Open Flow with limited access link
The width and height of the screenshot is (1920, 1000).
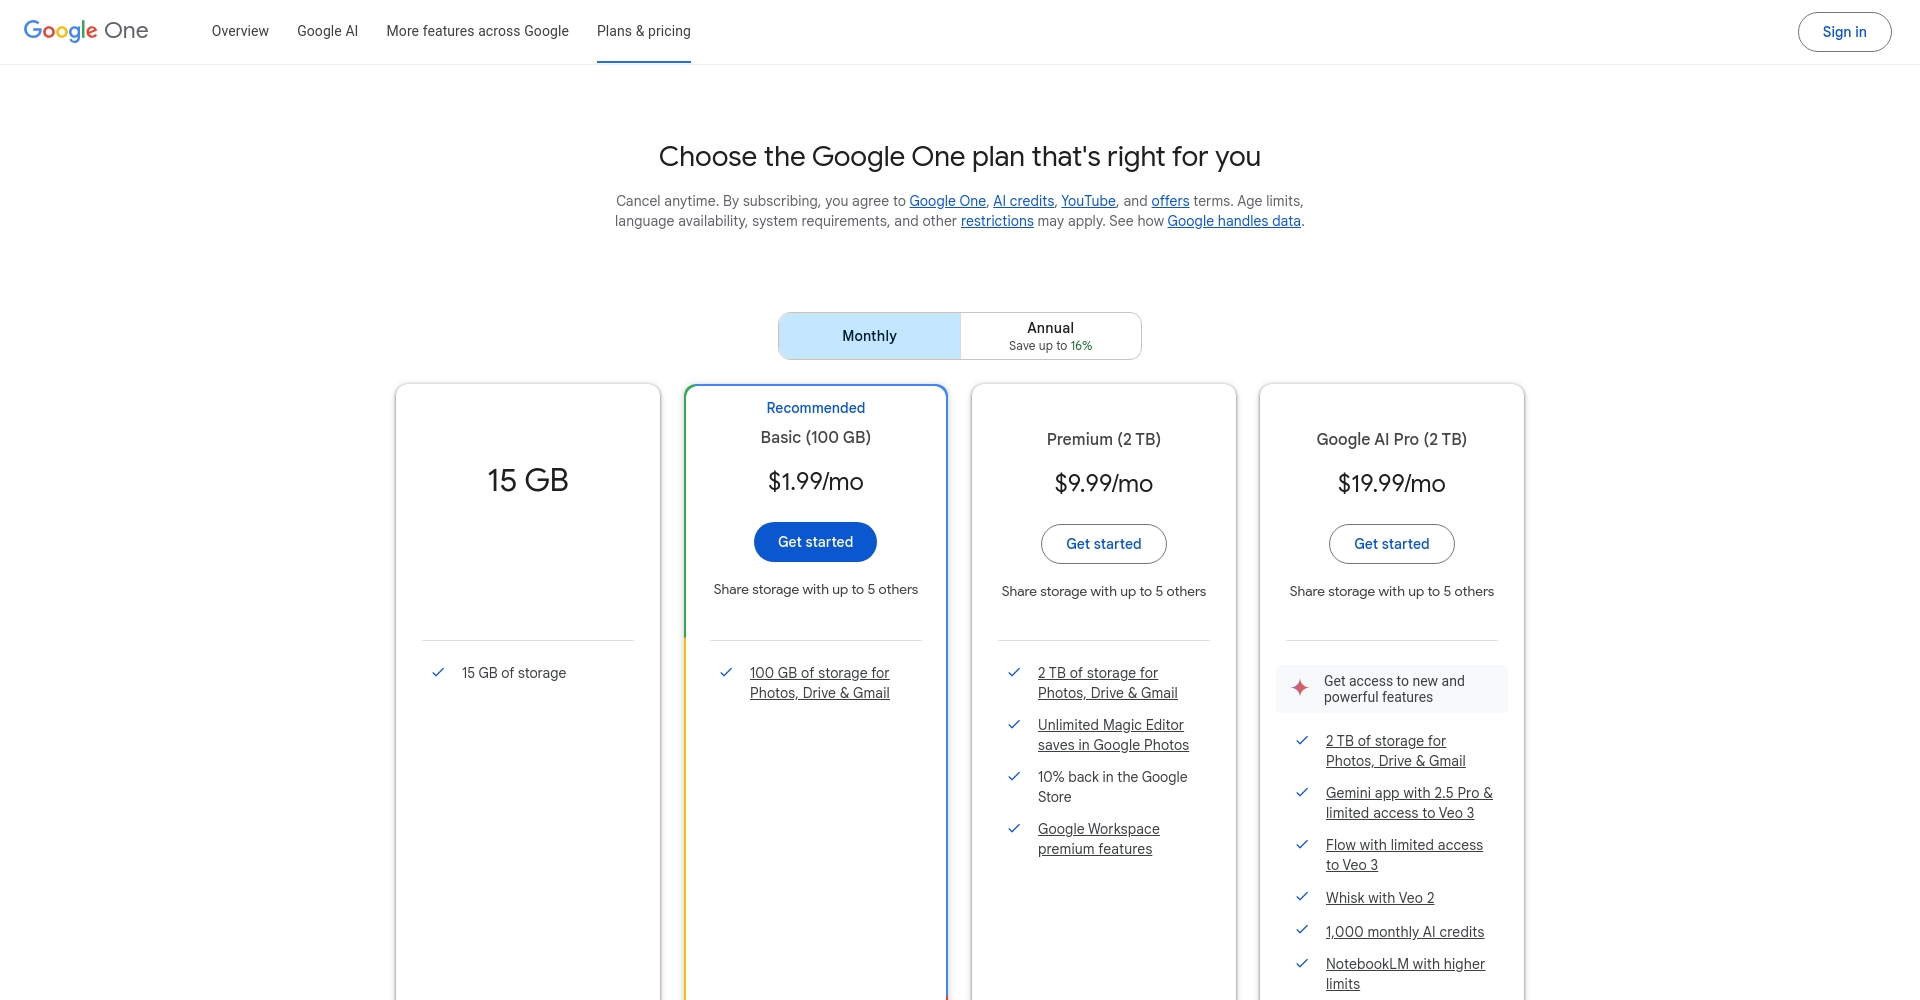[1404, 855]
